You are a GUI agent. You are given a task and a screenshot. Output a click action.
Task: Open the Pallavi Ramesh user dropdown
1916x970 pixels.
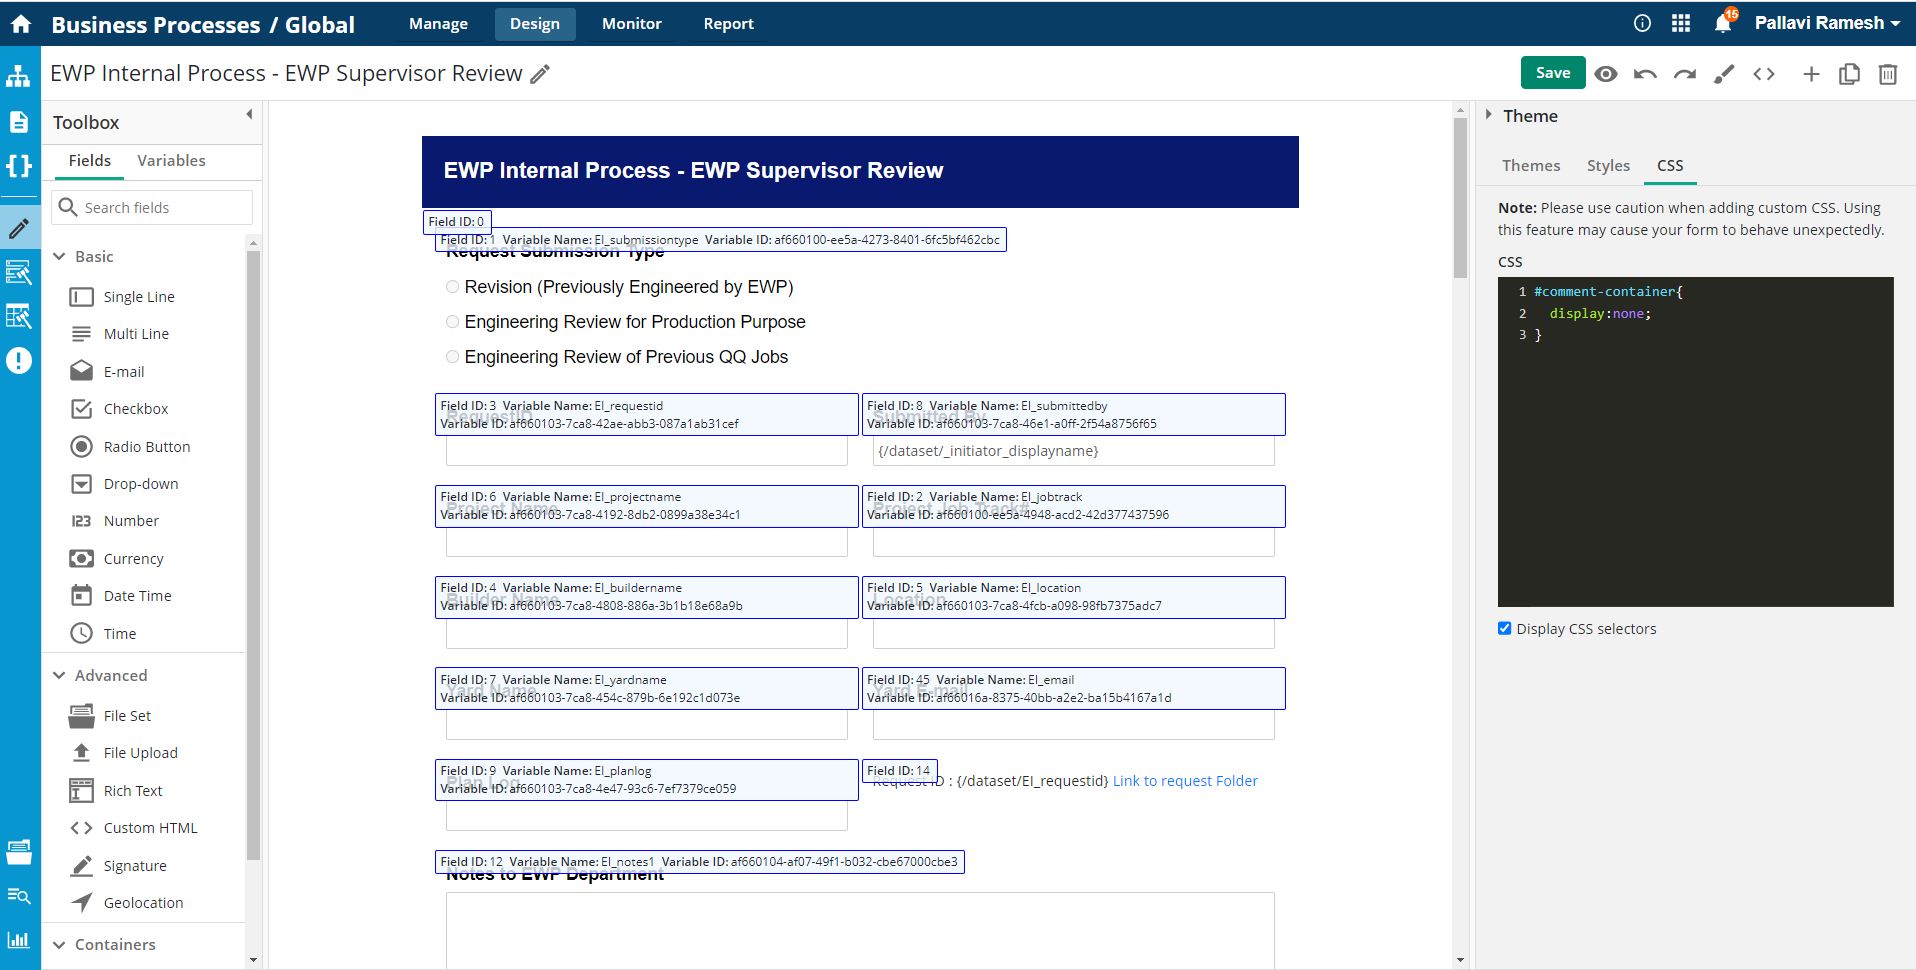coord(1826,23)
